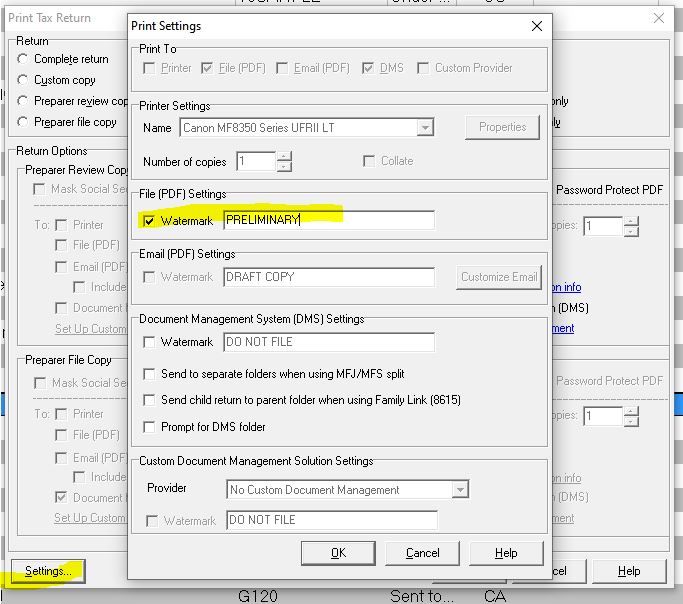Open Help in Print Settings dialog
This screenshot has width=683, height=604.
point(506,553)
